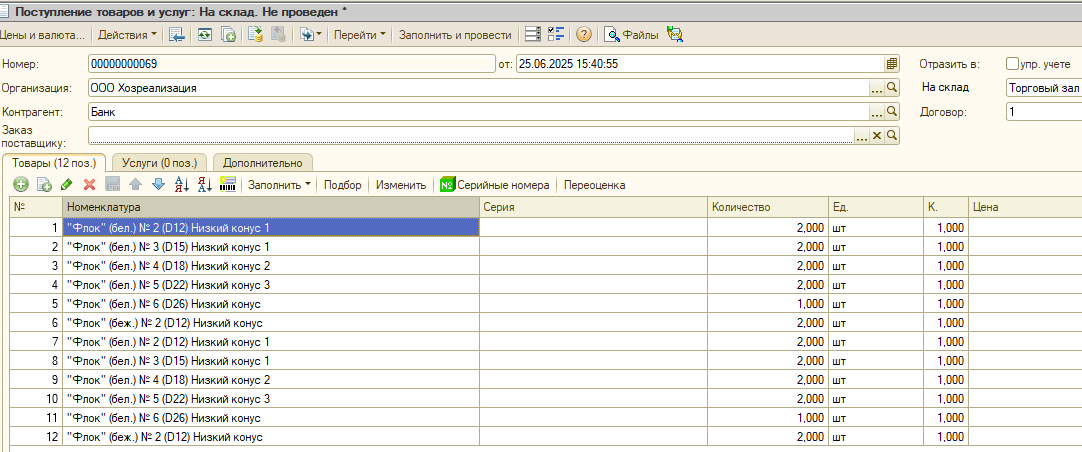
Task: Open help with question mark icon
Action: pos(584,35)
